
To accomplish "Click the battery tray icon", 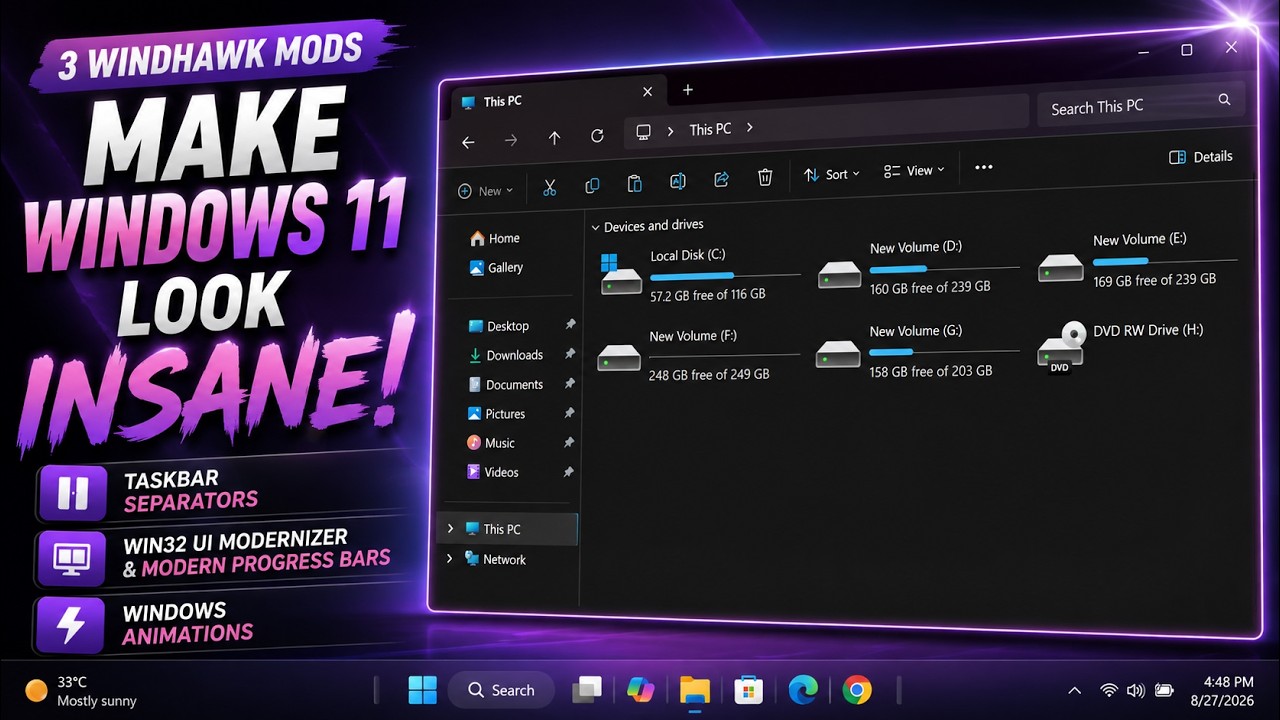I will point(1164,690).
